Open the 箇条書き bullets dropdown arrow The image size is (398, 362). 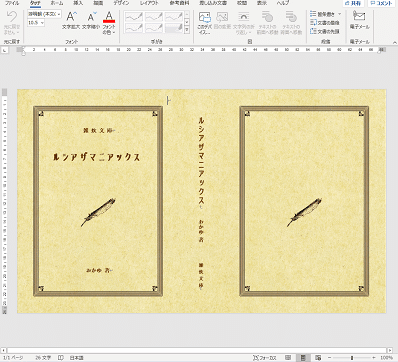[340, 14]
